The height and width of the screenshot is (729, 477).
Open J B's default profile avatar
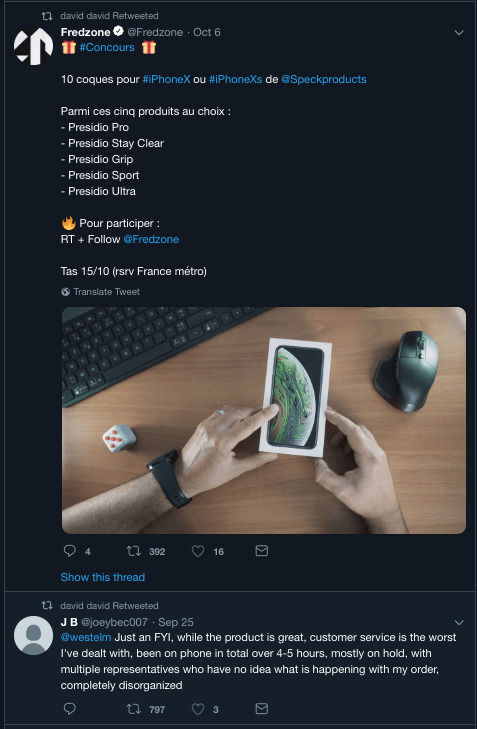pos(33,635)
